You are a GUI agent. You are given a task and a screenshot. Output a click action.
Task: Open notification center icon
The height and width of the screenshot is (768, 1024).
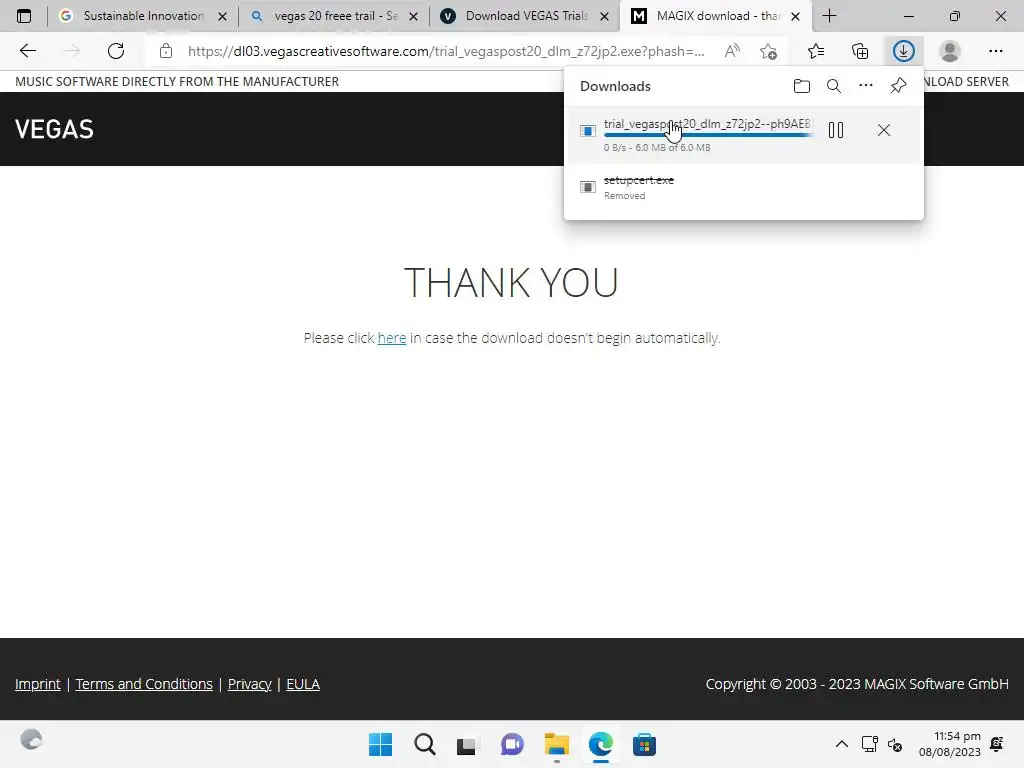997,744
